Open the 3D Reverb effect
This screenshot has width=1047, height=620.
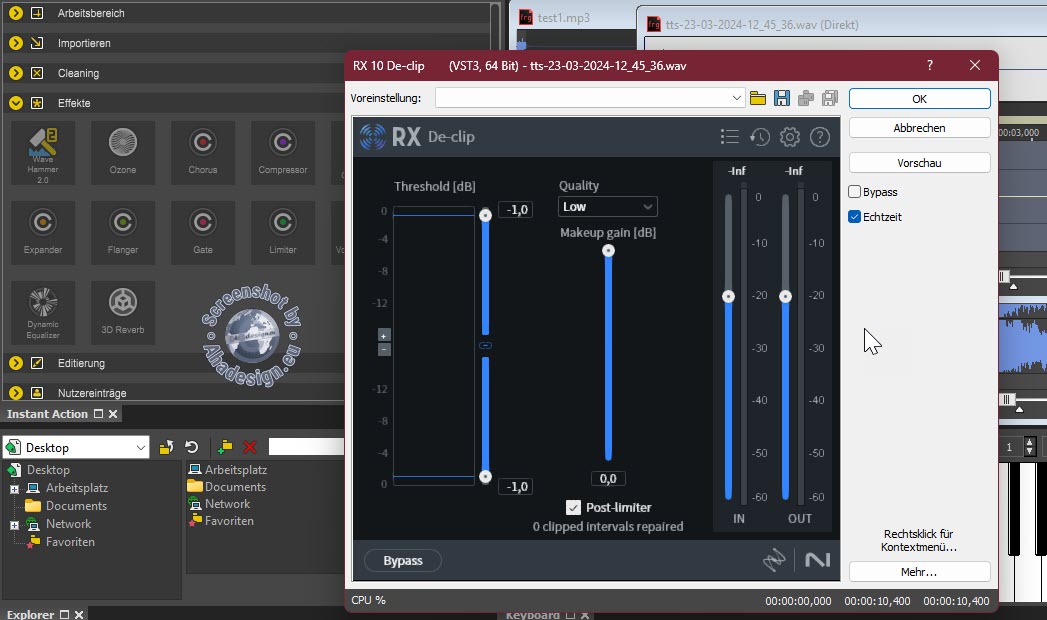[x=123, y=313]
